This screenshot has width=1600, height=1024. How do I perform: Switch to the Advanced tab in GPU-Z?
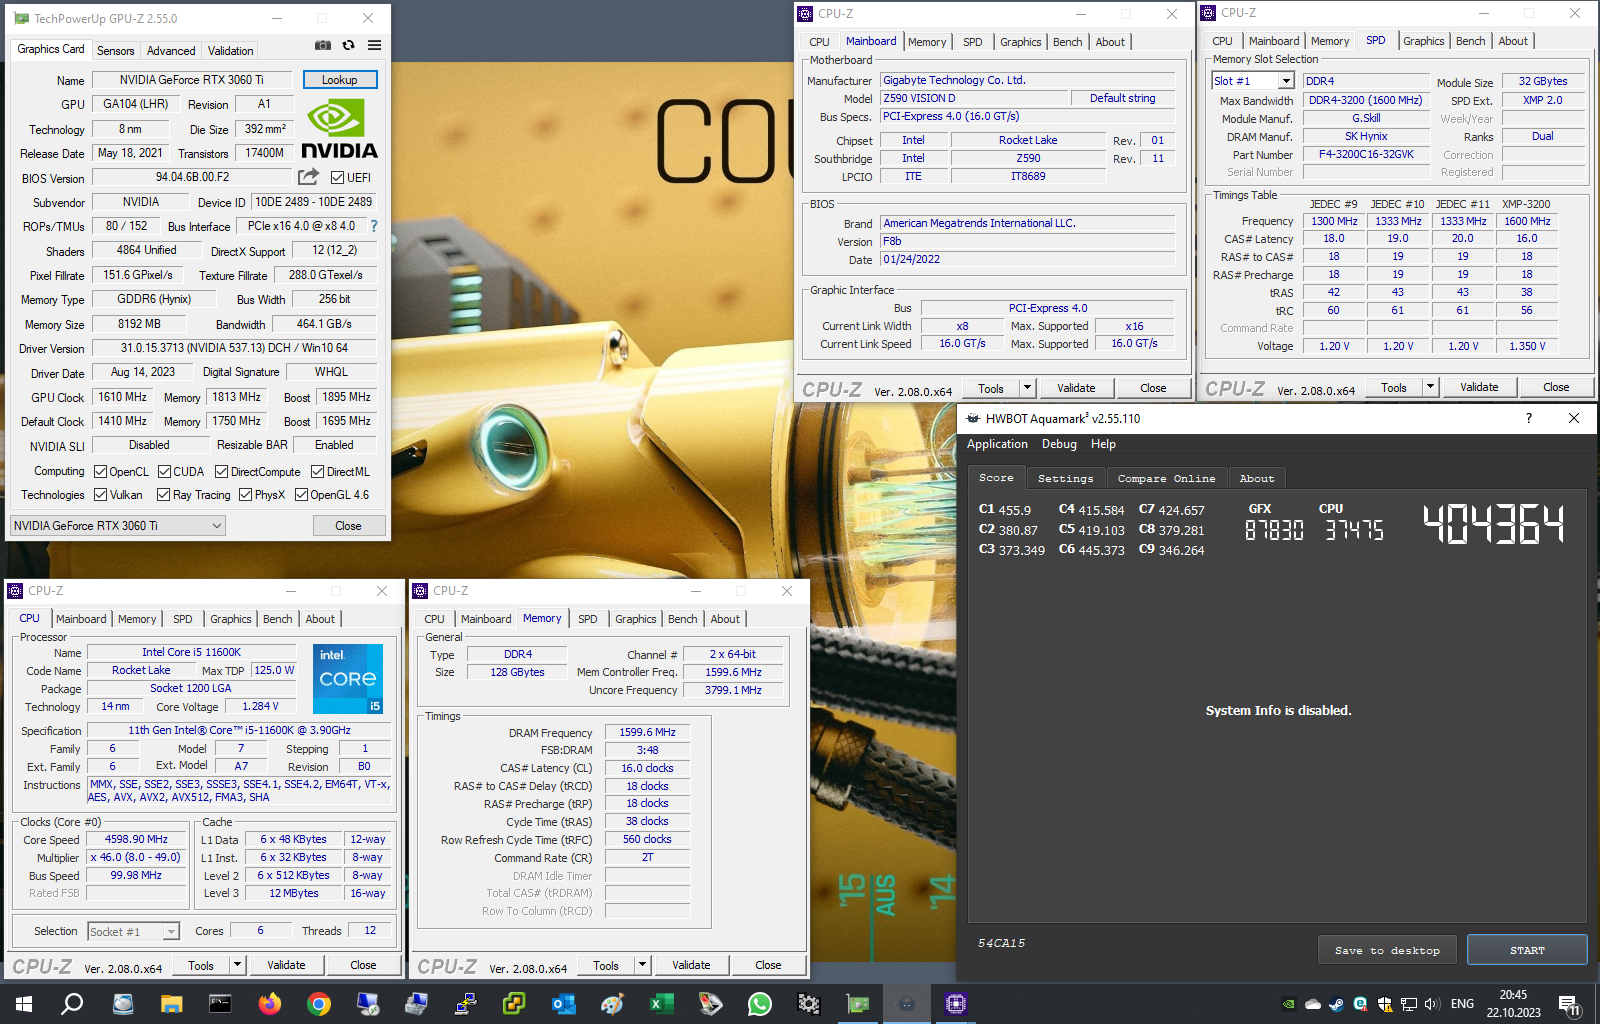tap(171, 51)
